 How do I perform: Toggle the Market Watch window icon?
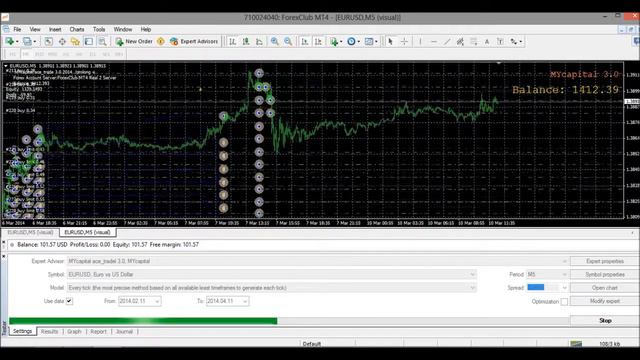(x=48, y=41)
